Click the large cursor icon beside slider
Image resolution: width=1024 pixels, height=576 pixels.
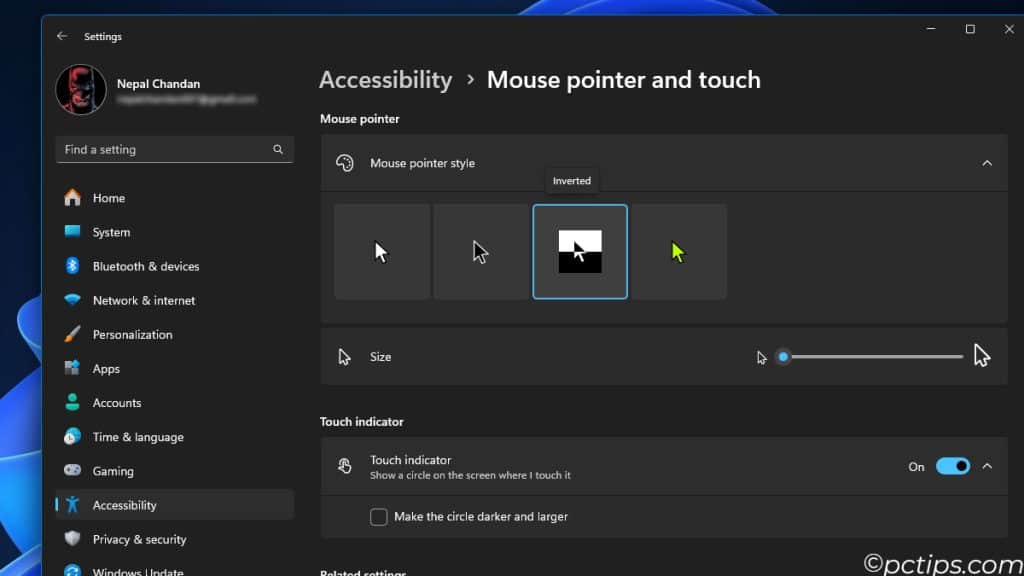pyautogui.click(x=981, y=356)
